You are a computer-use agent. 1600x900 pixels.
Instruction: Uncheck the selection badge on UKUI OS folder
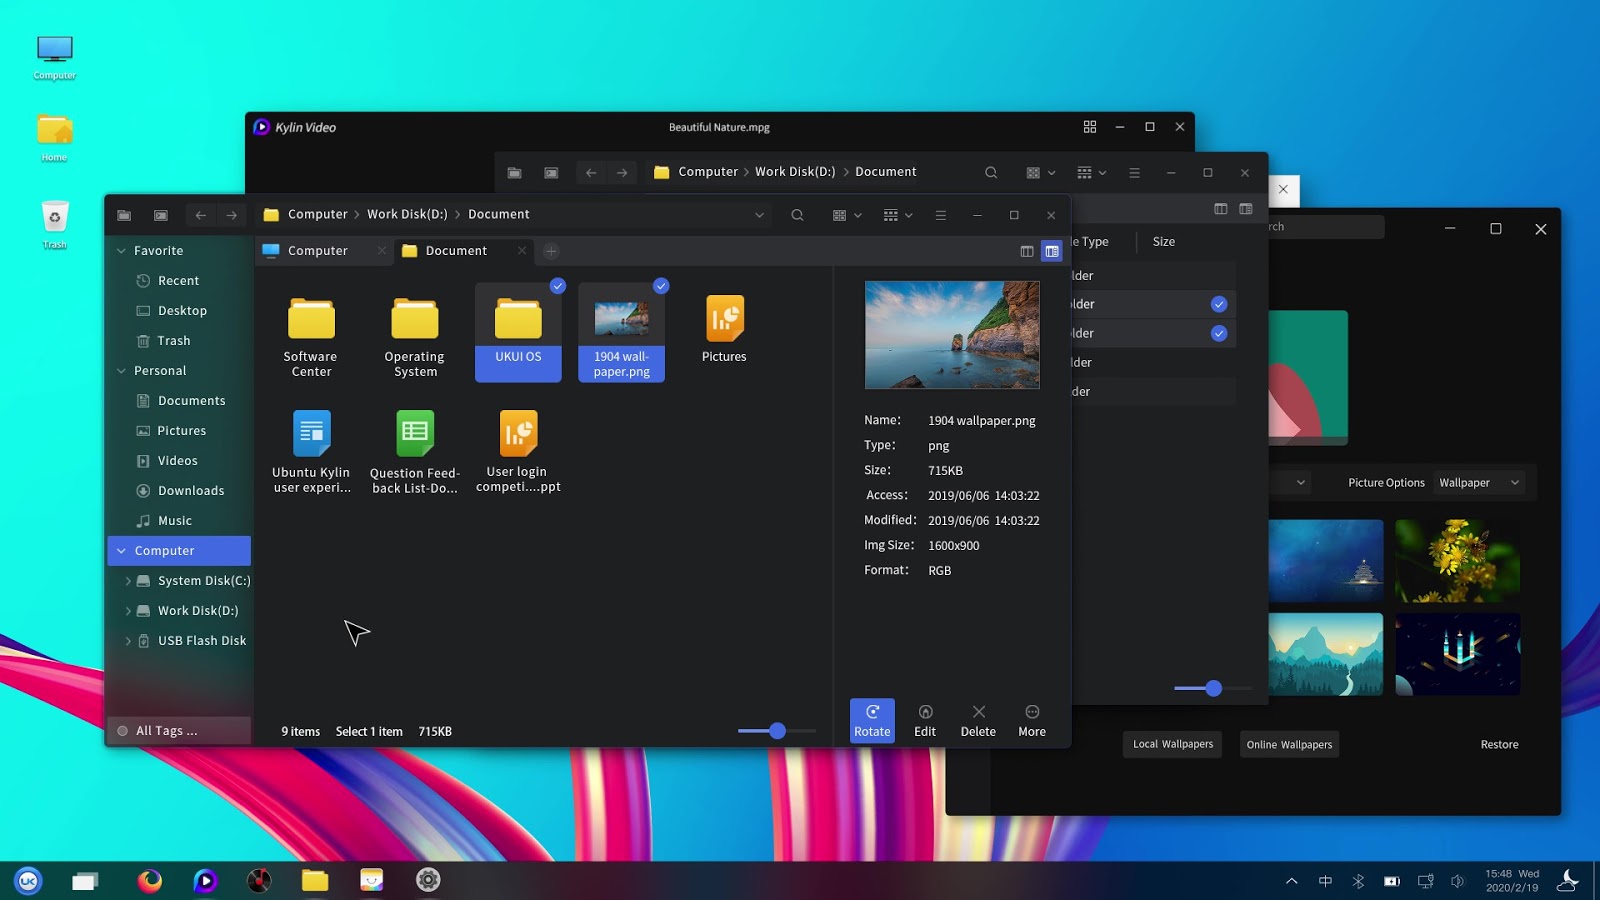[558, 286]
